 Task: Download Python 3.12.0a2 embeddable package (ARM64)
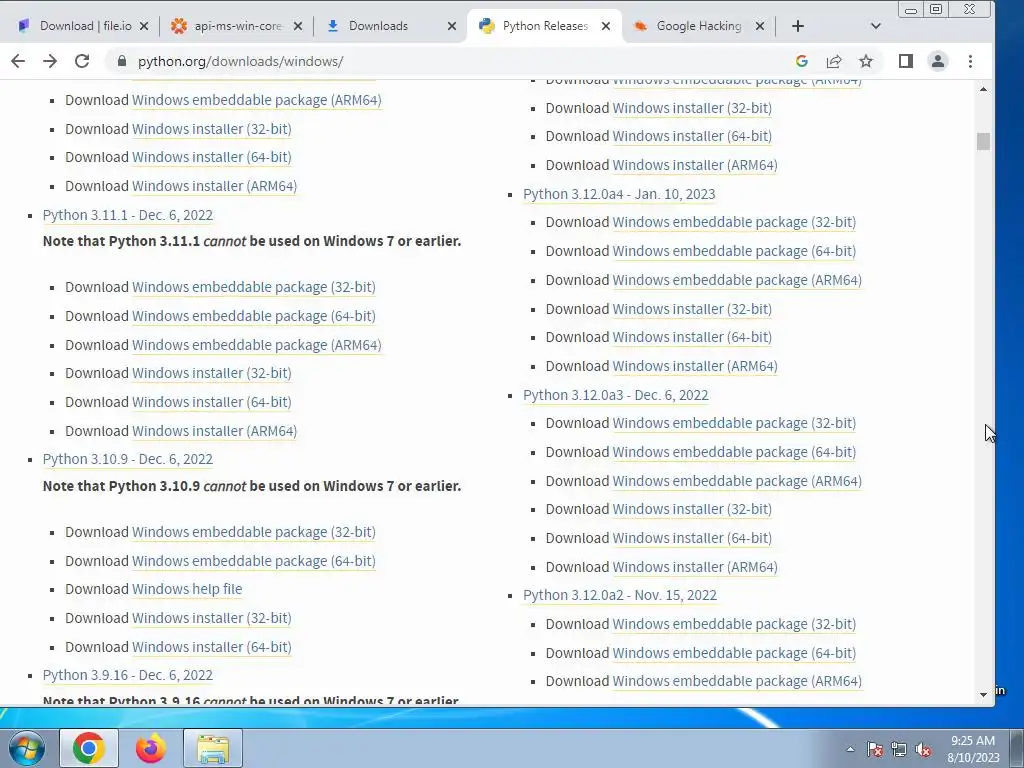click(737, 680)
